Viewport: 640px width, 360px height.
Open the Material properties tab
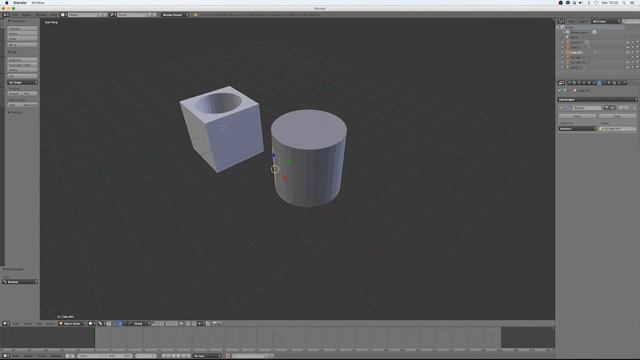(x=609, y=83)
